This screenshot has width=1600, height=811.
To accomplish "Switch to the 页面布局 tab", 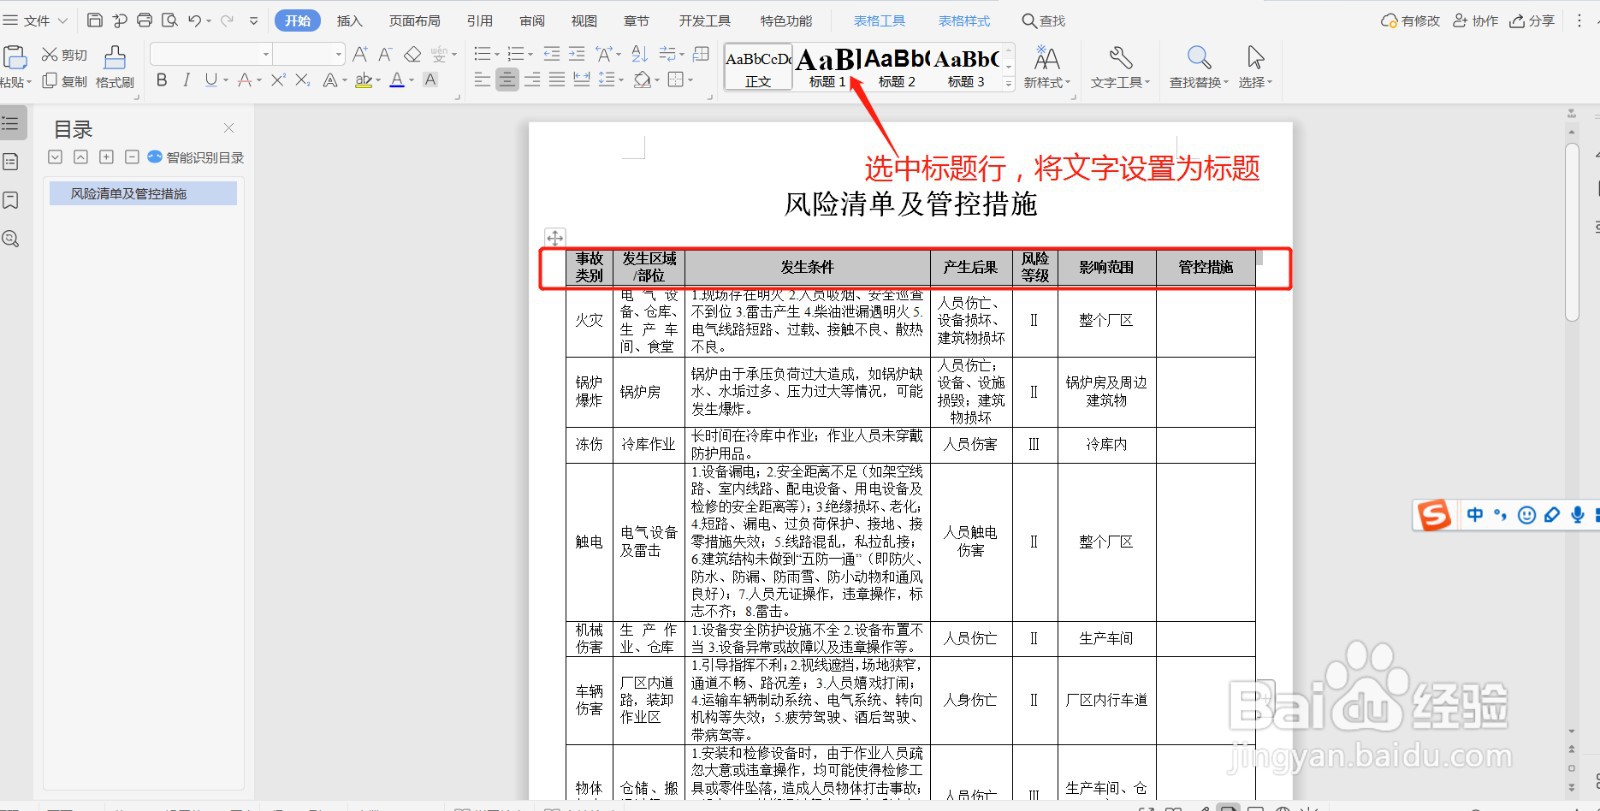I will [x=414, y=20].
